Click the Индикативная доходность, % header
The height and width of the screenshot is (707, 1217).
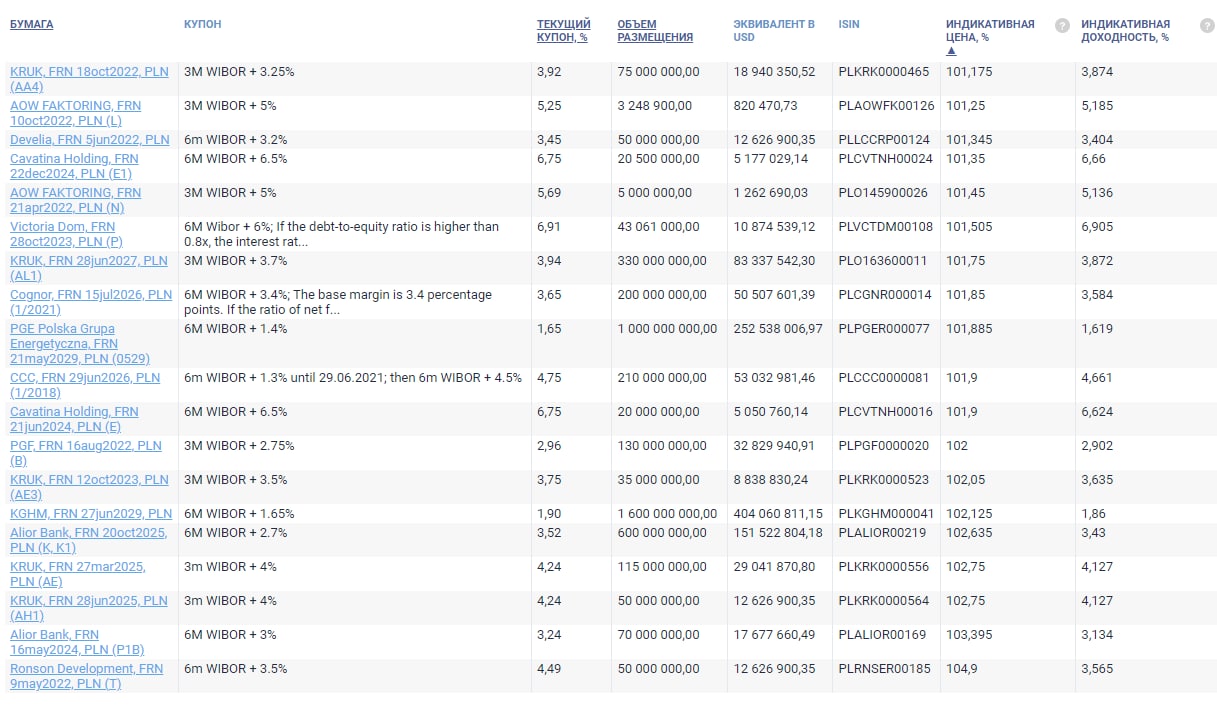coord(1125,31)
